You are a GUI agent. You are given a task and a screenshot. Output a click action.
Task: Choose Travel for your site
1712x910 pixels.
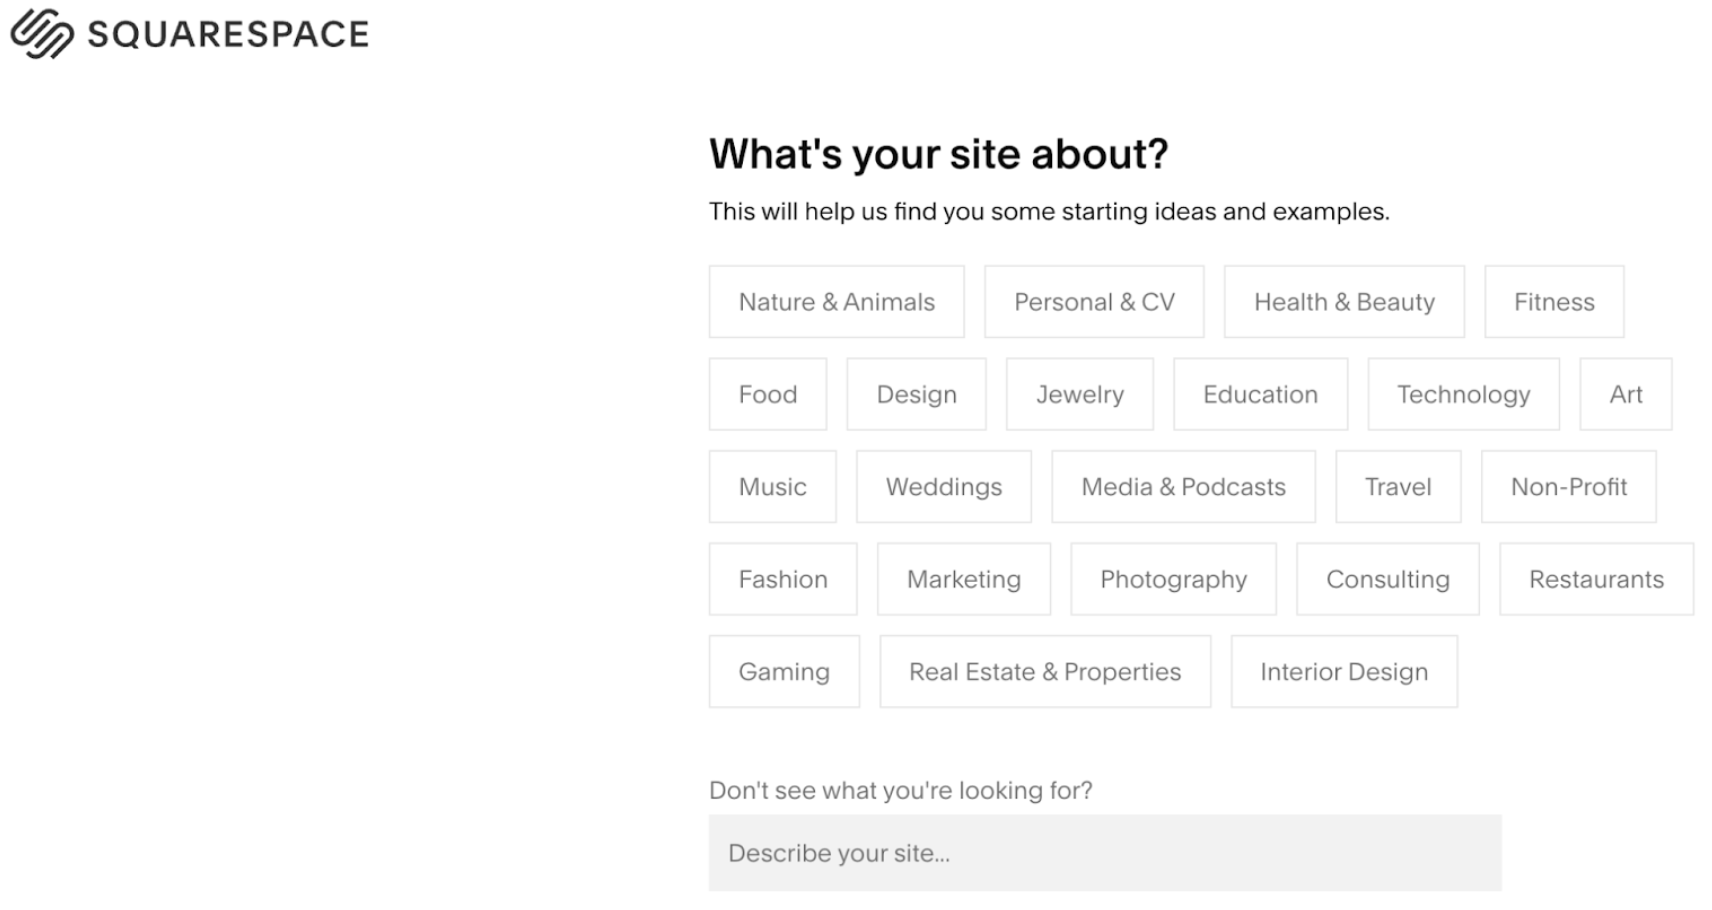click(x=1398, y=487)
